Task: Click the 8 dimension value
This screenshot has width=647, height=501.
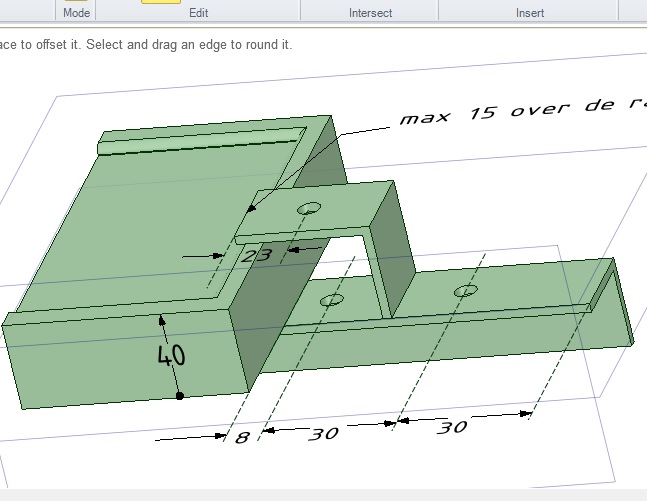Action: [x=241, y=437]
